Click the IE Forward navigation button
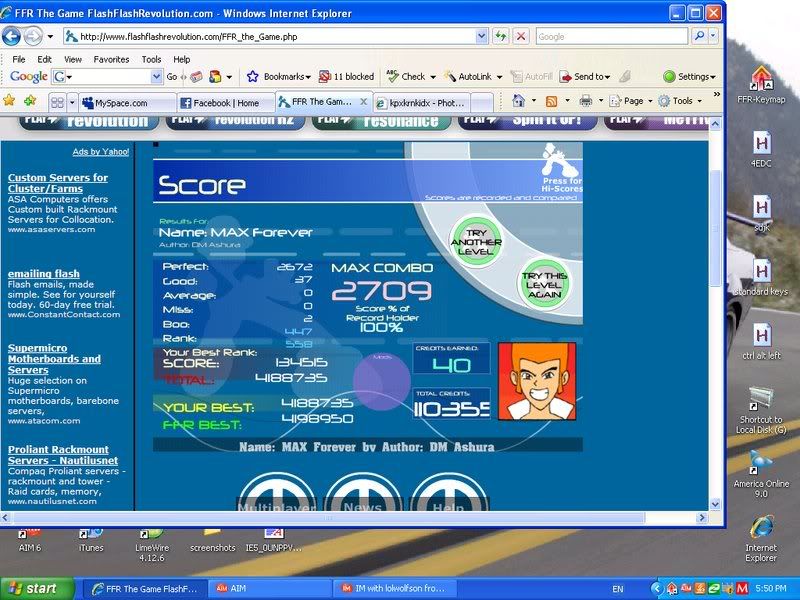 tap(33, 36)
